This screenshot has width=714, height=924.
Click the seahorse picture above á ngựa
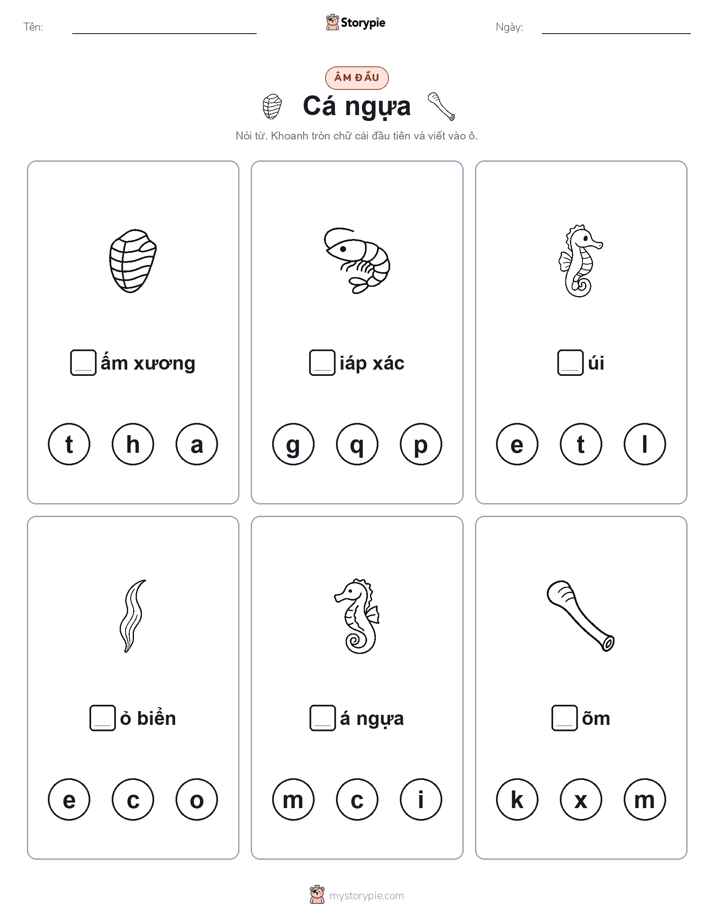point(357,616)
